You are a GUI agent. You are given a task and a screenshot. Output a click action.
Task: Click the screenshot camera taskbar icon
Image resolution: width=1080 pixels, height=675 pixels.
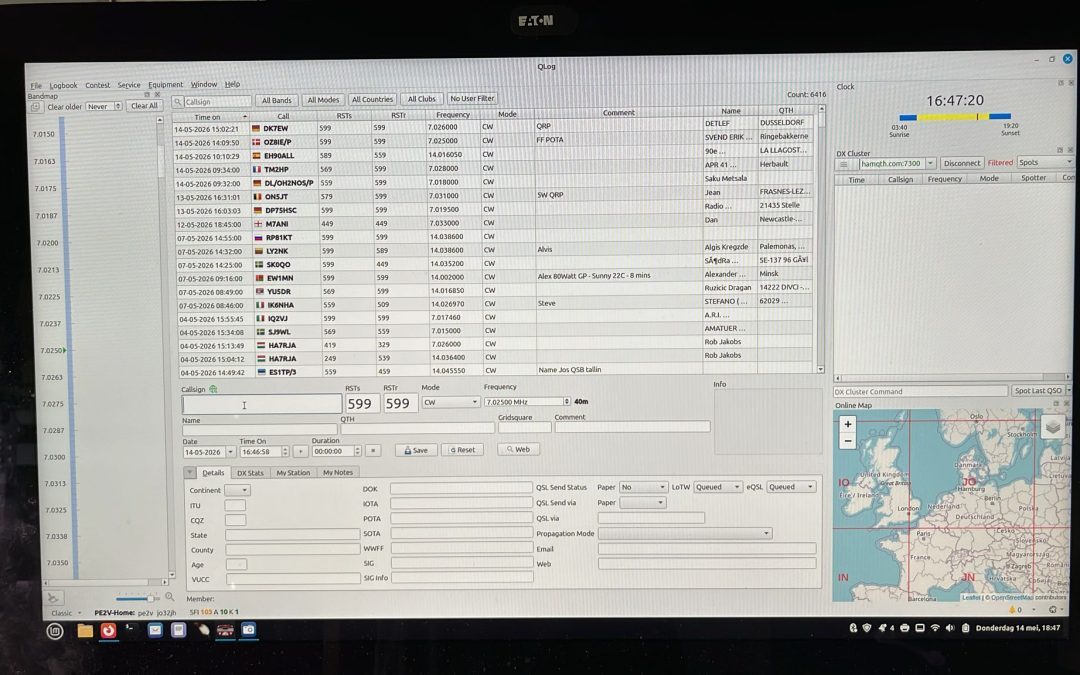pyautogui.click(x=249, y=630)
